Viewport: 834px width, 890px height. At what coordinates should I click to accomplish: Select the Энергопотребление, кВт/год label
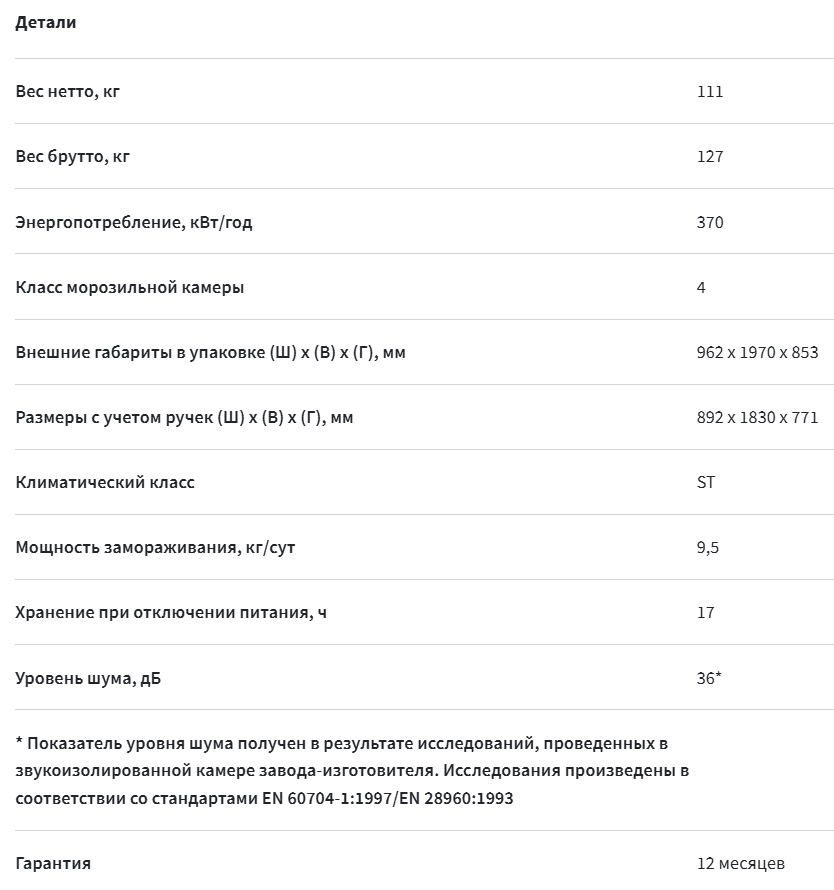134,222
